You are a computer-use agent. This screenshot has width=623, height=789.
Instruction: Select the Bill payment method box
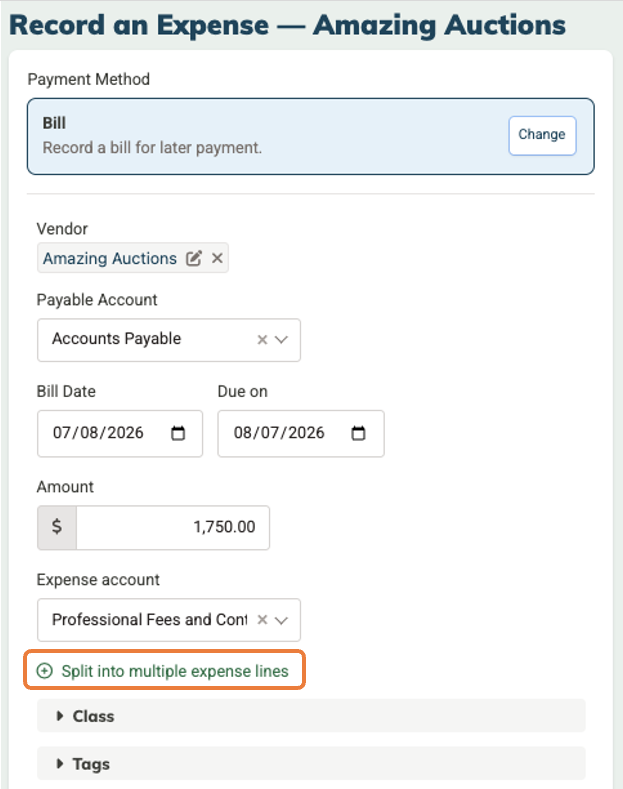click(310, 136)
